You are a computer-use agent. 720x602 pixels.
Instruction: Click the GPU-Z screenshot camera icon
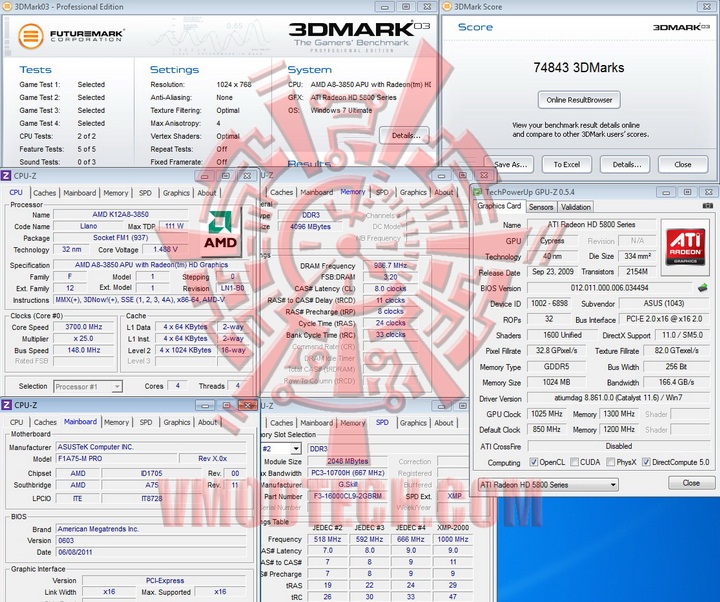click(x=708, y=206)
